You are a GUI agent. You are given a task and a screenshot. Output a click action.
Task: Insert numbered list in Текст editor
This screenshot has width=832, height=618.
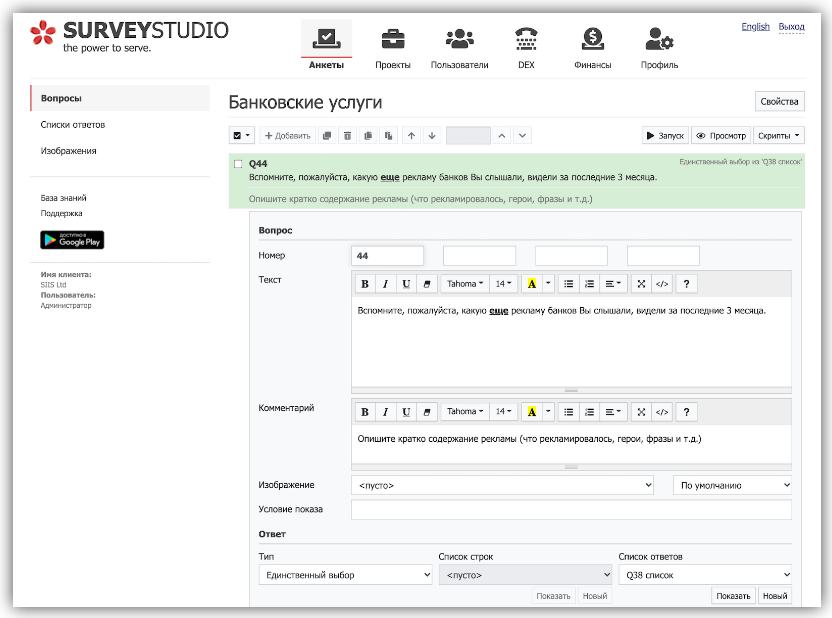click(589, 284)
